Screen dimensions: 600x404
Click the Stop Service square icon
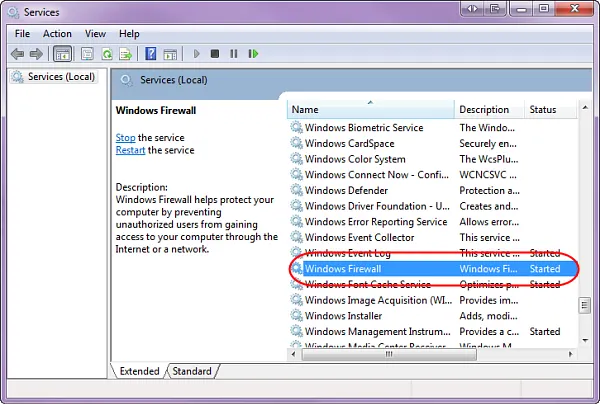[215, 54]
